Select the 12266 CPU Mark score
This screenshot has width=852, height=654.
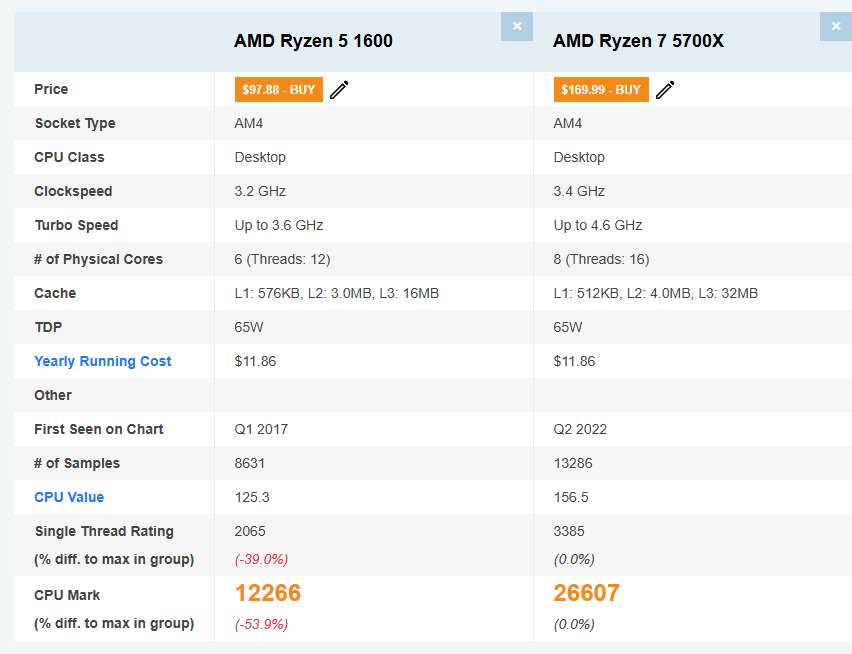point(268,593)
